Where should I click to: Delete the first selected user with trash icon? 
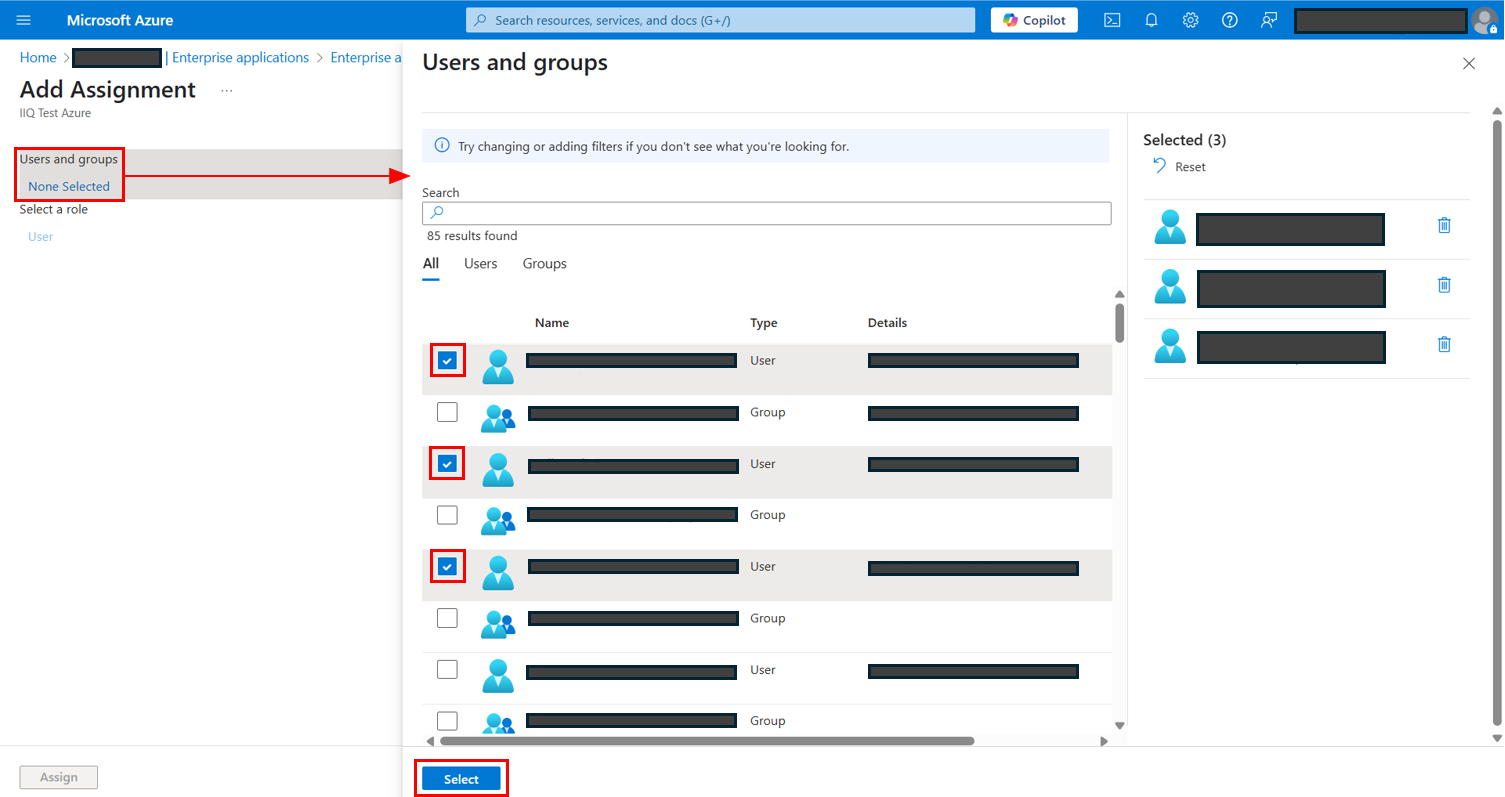click(1443, 226)
